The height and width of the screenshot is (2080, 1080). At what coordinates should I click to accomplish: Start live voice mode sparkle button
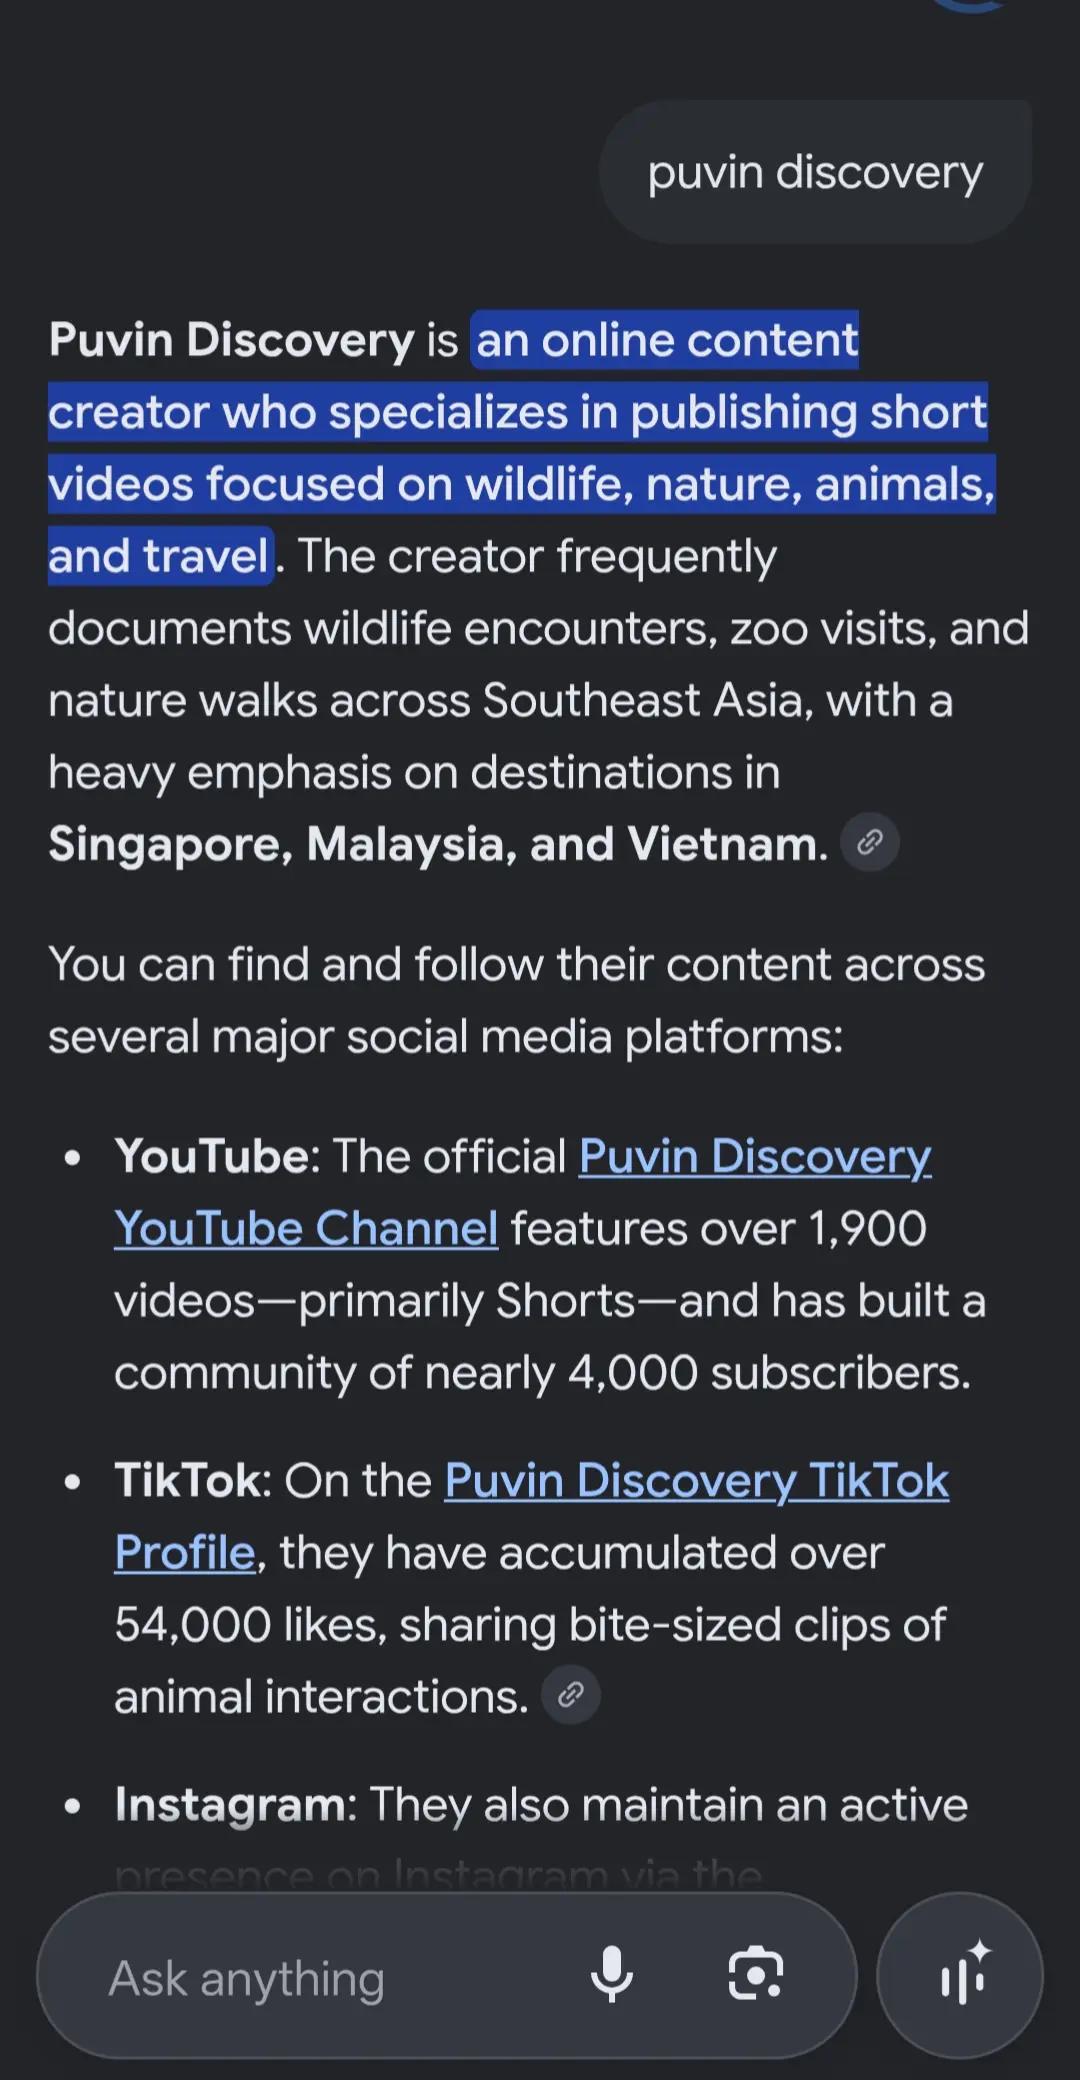click(x=960, y=1975)
